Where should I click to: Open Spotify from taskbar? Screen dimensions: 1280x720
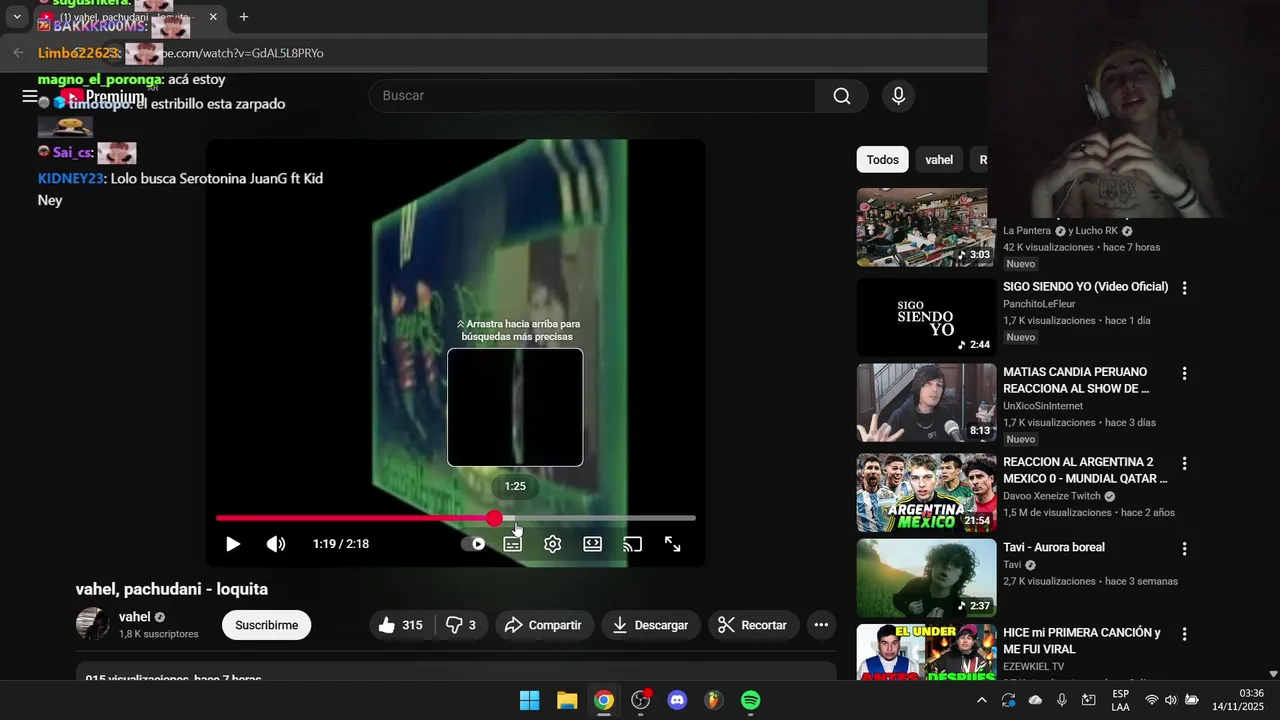pos(751,701)
